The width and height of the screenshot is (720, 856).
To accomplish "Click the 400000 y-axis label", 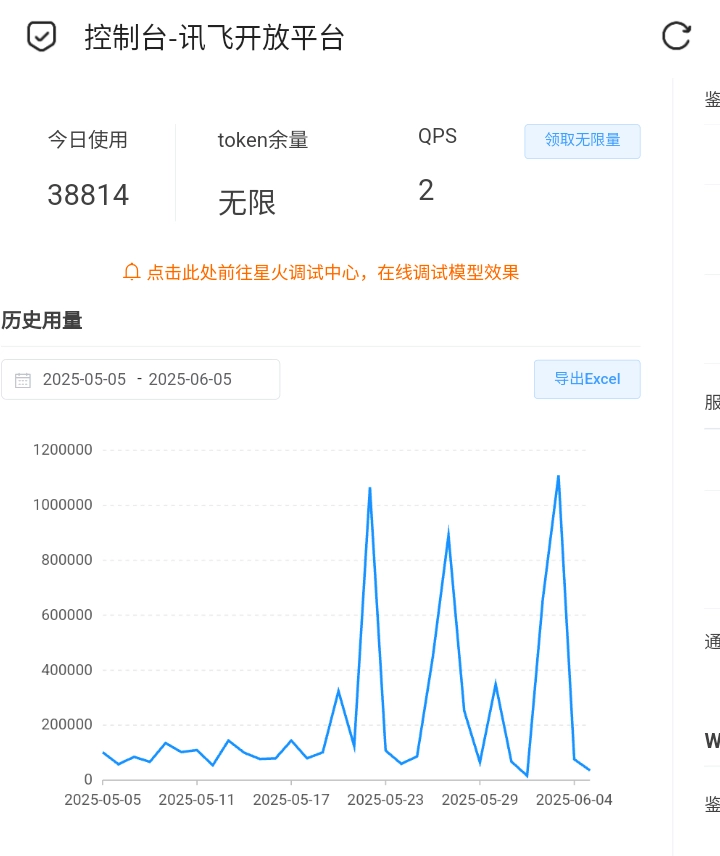I will pyautogui.click(x=67, y=670).
